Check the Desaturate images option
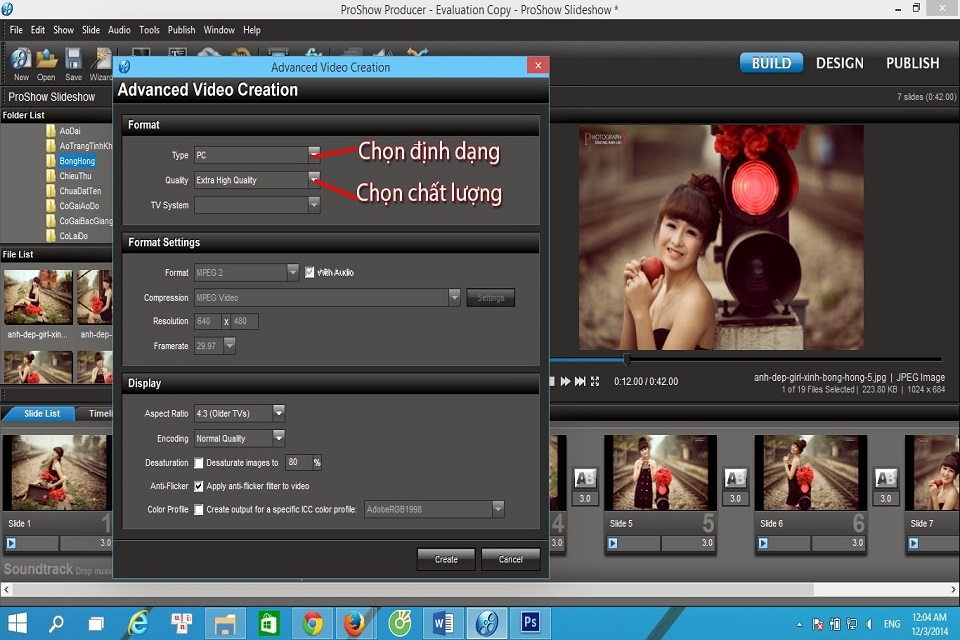The height and width of the screenshot is (640, 960). pyautogui.click(x=198, y=462)
